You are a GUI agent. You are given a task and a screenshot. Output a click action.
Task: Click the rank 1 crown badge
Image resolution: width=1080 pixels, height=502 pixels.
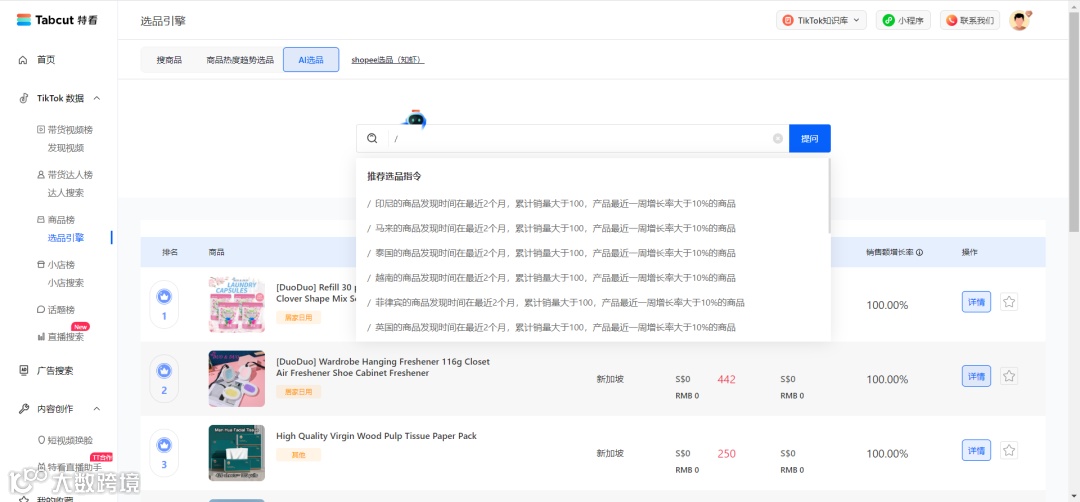point(164,297)
